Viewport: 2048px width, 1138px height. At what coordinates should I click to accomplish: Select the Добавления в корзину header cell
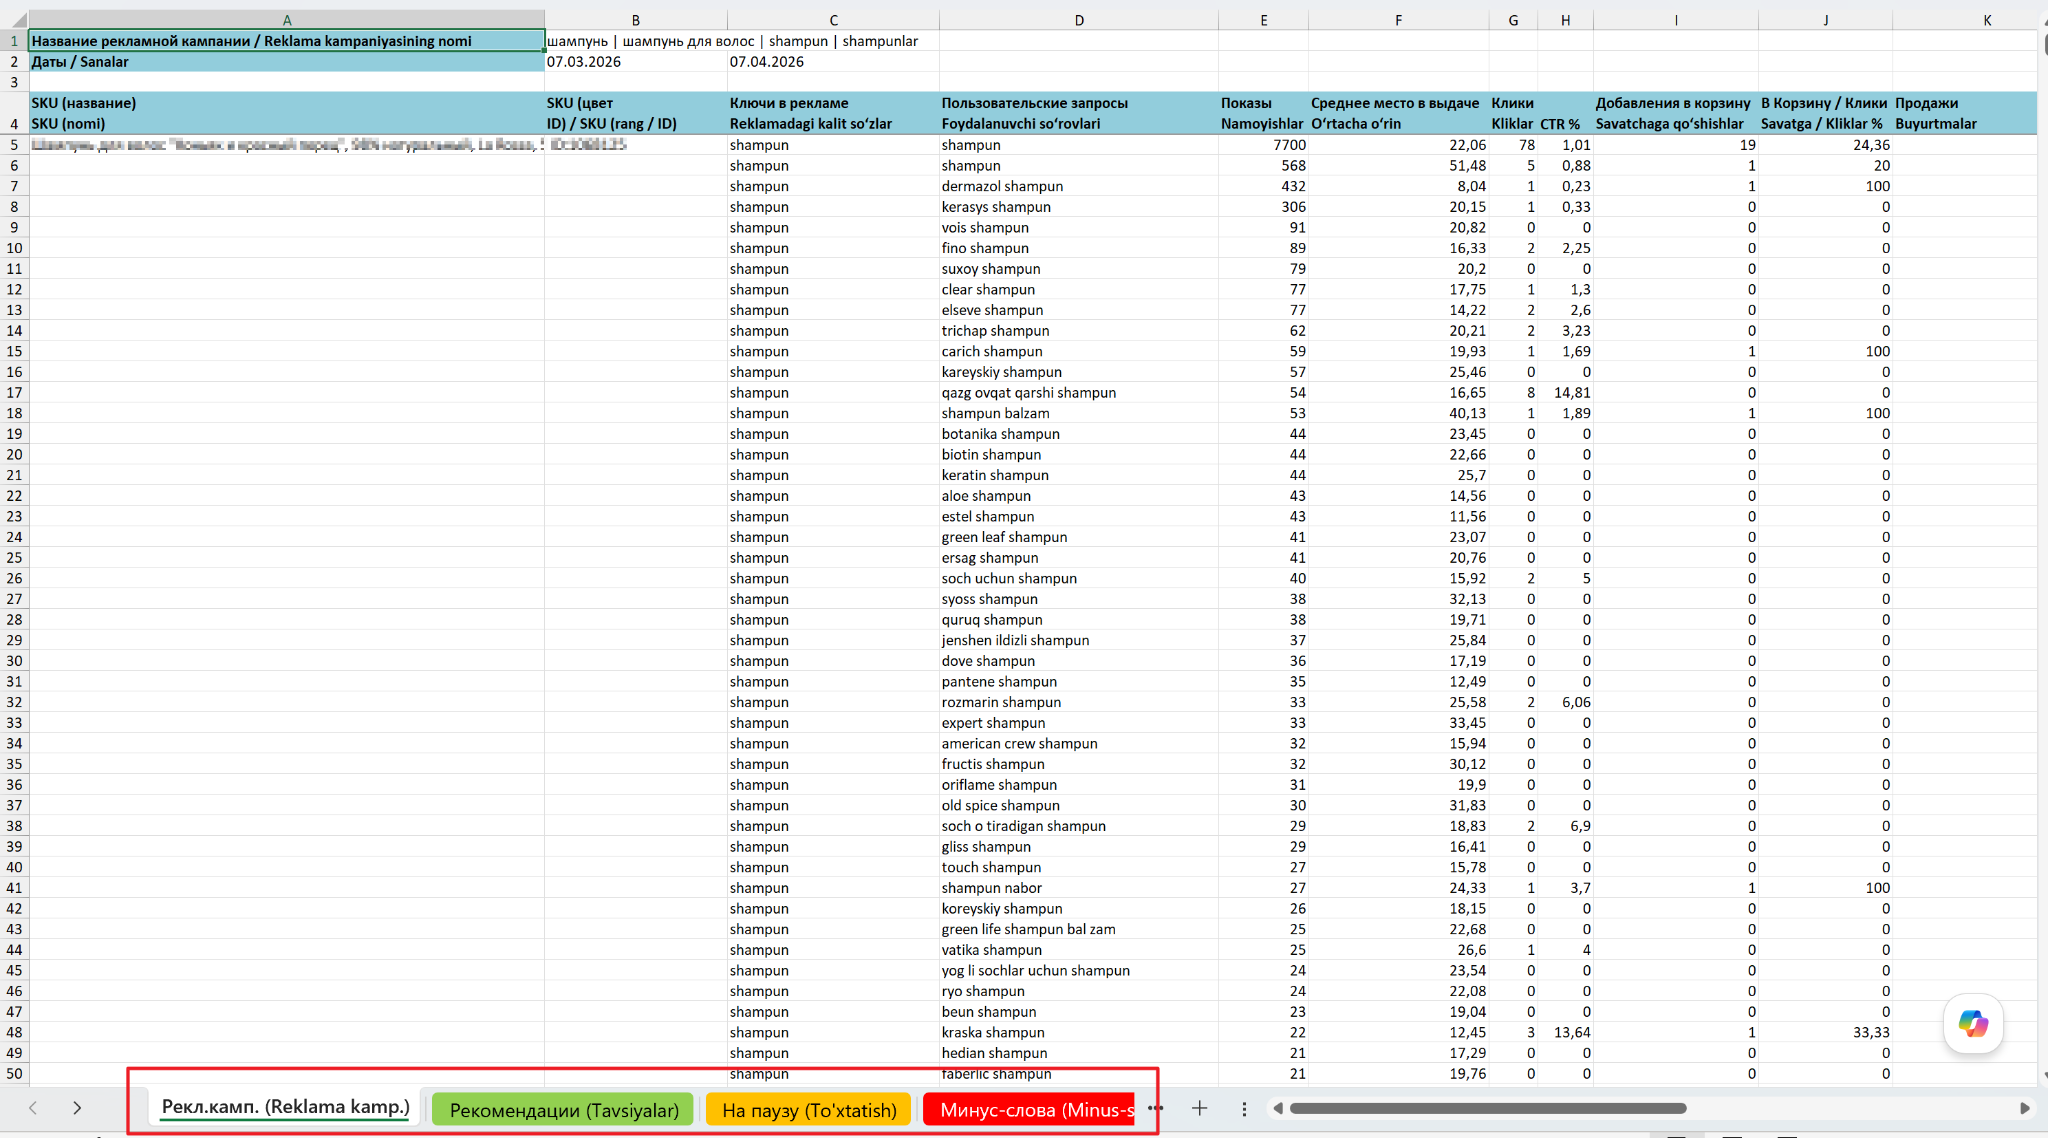[x=1676, y=113]
